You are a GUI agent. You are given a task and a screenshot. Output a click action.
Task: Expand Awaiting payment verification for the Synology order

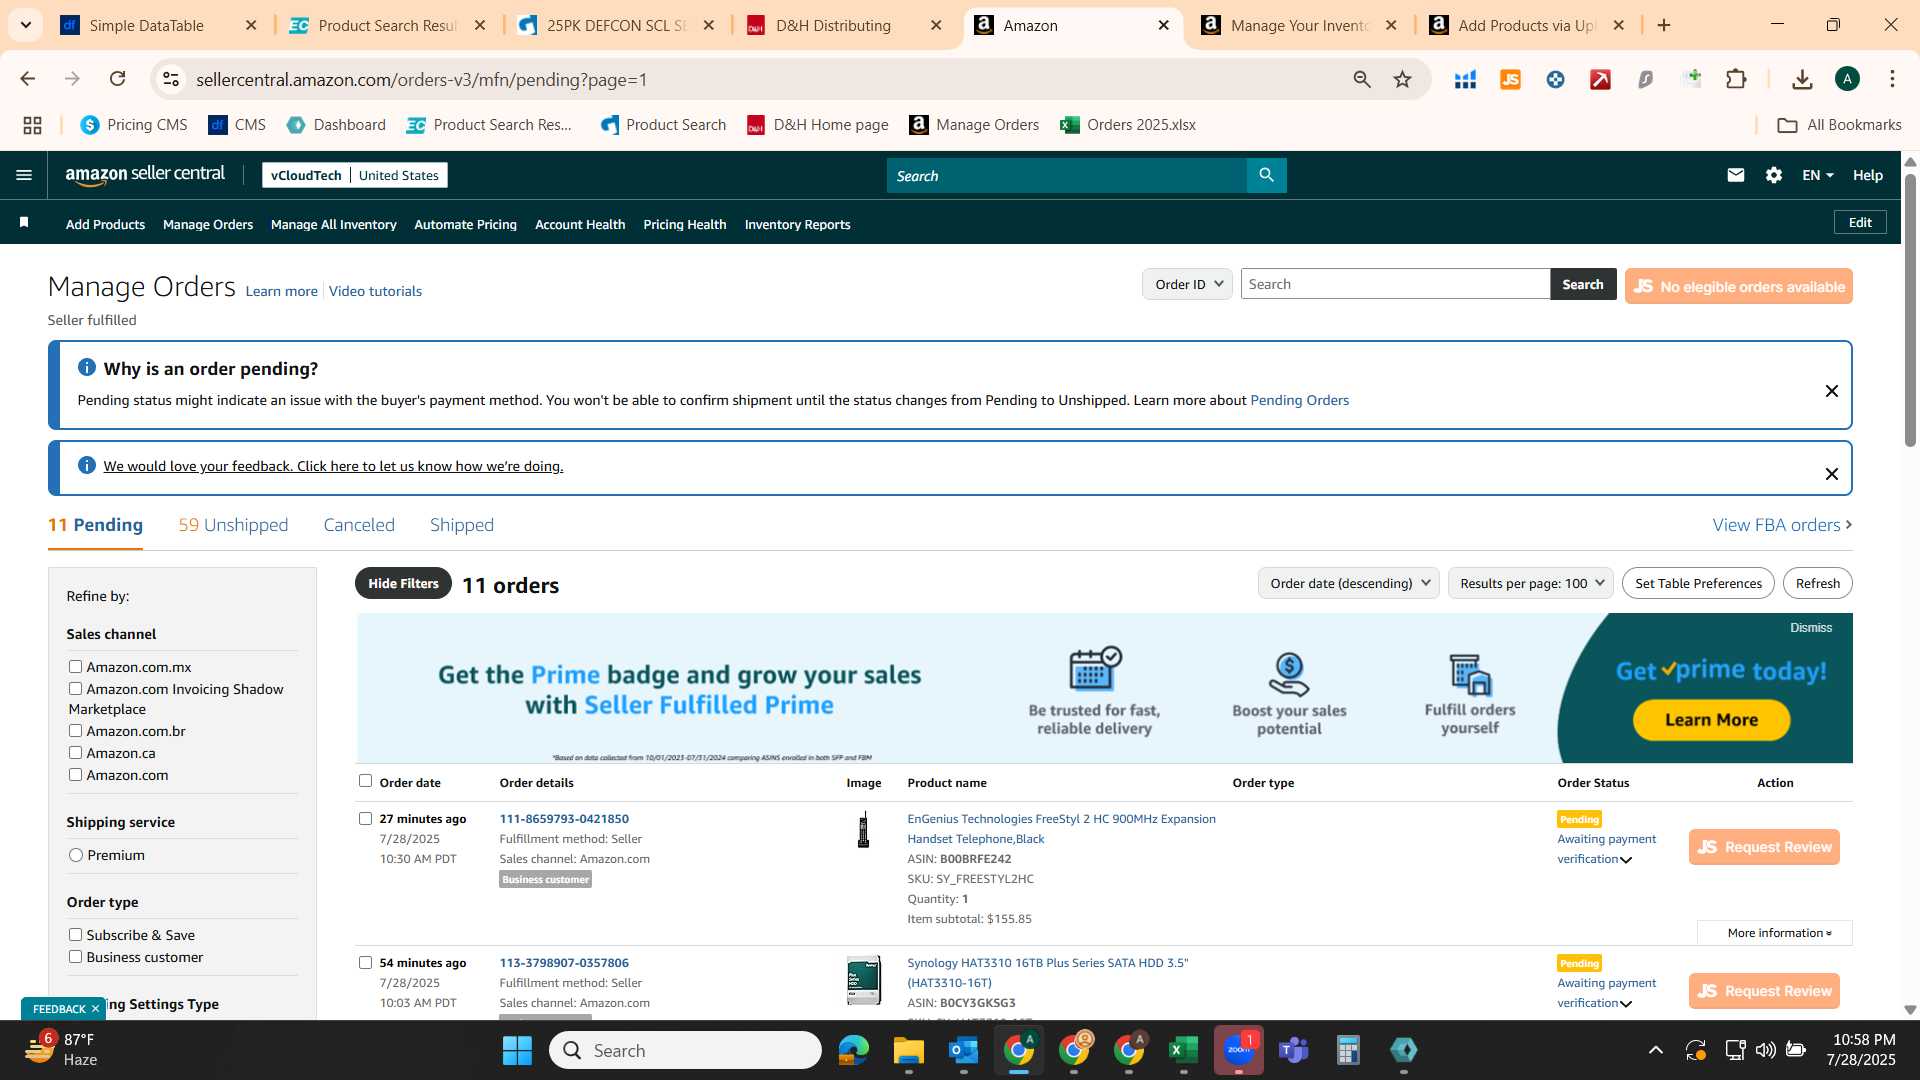tap(1626, 1004)
